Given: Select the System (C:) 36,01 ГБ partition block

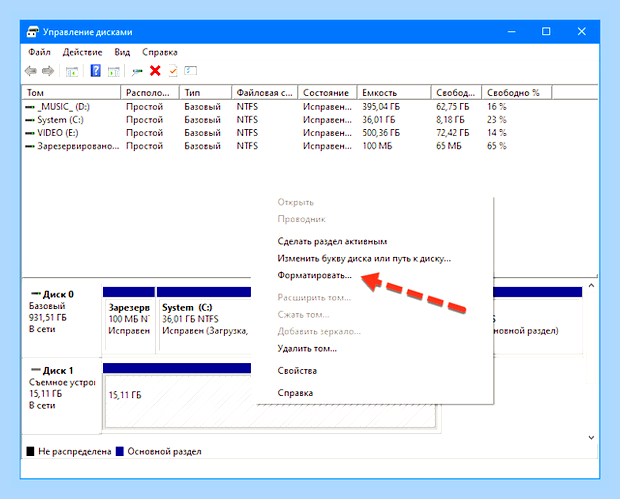Looking at the screenshot, I should pyautogui.click(x=204, y=319).
